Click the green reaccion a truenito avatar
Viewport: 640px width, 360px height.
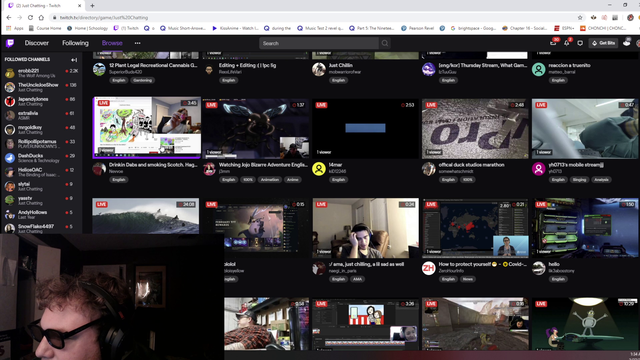tap(538, 69)
